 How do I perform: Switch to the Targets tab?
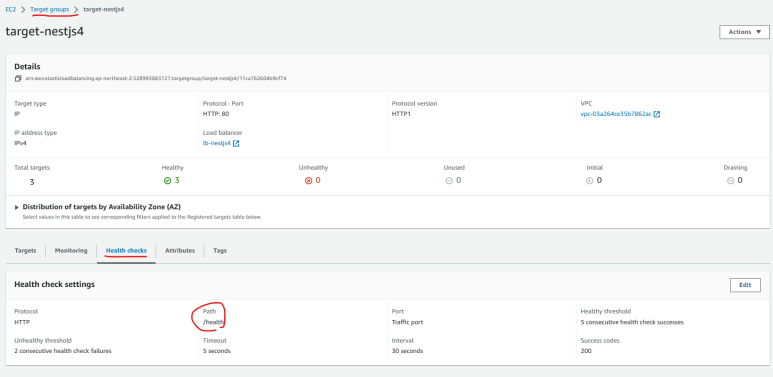click(x=26, y=250)
